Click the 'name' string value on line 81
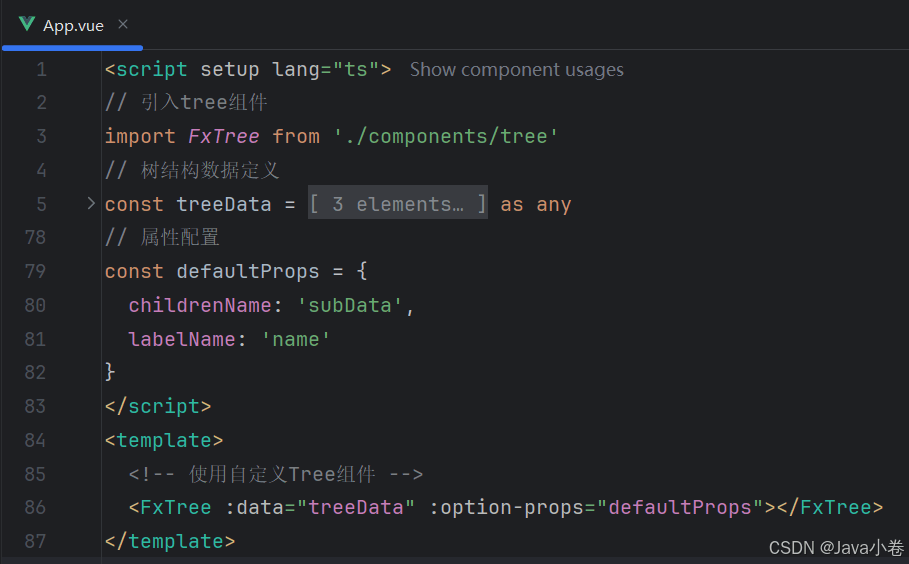The height and width of the screenshot is (564, 909). 296,339
